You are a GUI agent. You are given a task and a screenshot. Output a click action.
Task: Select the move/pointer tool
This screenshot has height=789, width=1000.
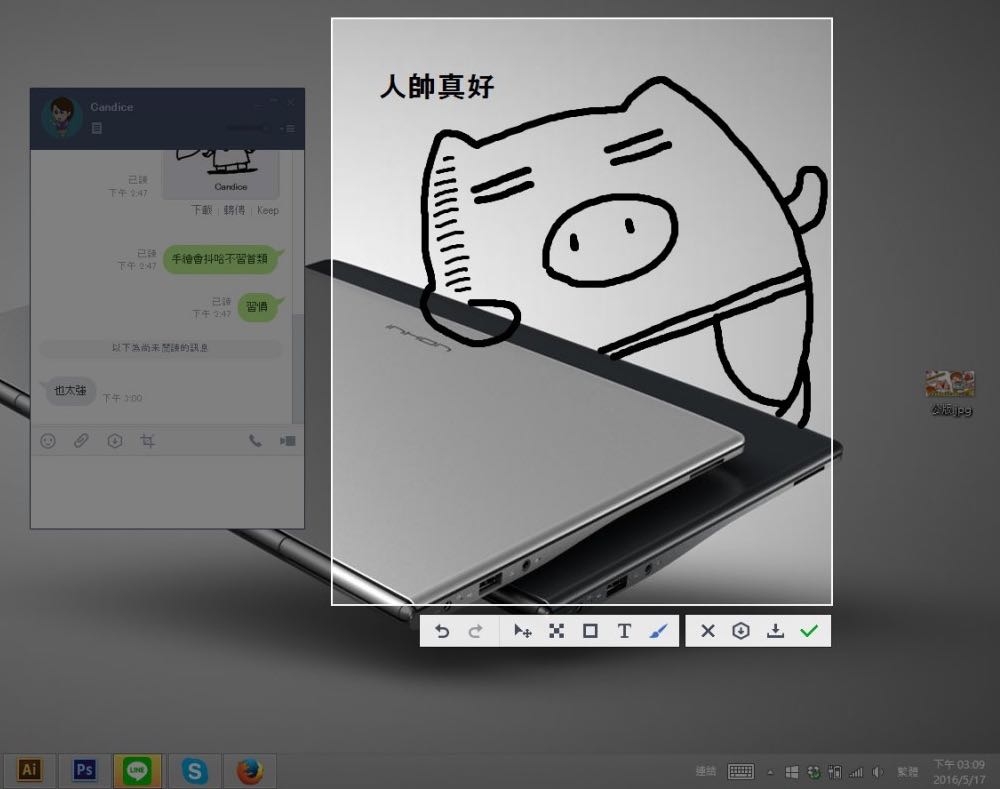(x=522, y=631)
